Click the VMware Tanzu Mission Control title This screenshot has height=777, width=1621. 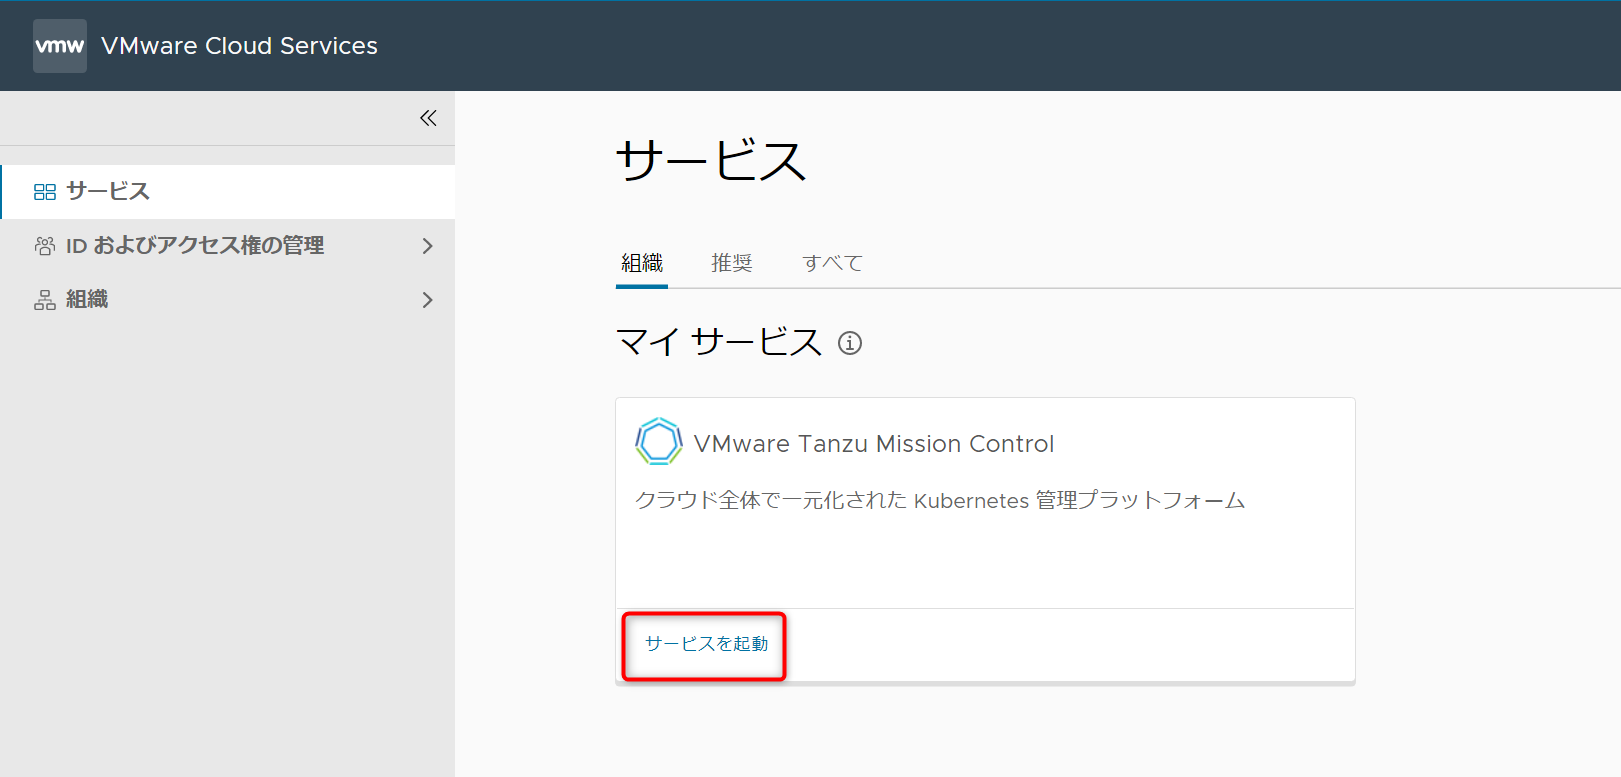[x=873, y=444]
